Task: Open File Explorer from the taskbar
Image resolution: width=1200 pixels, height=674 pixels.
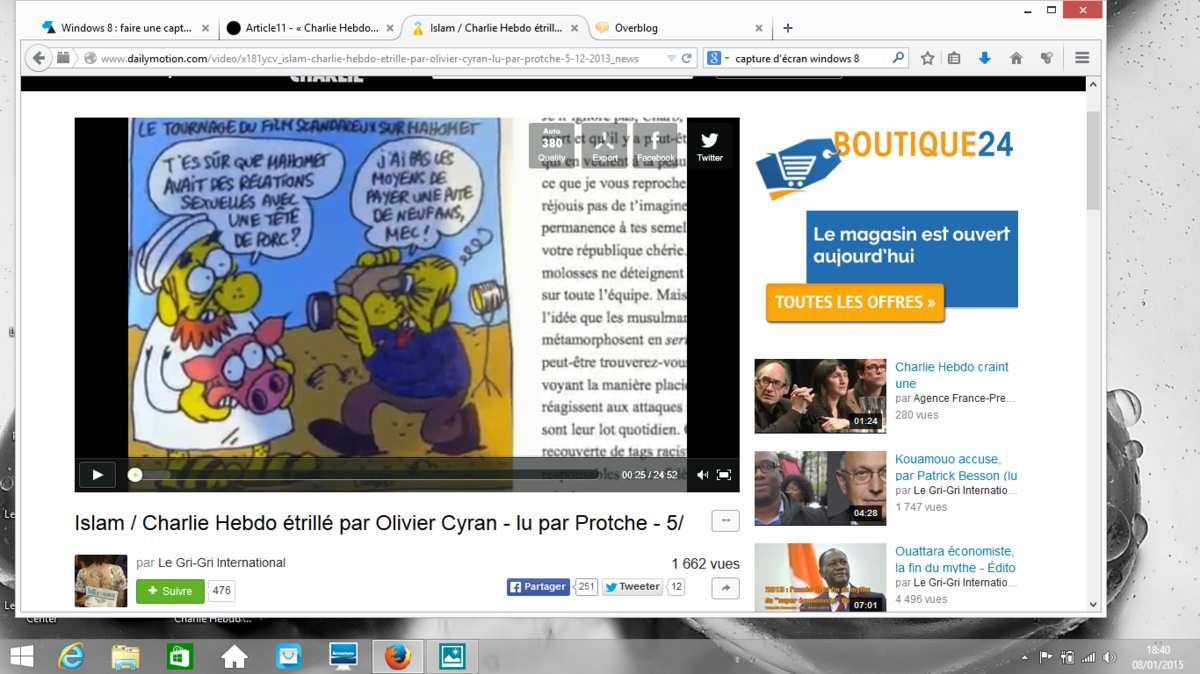Action: [x=126, y=656]
